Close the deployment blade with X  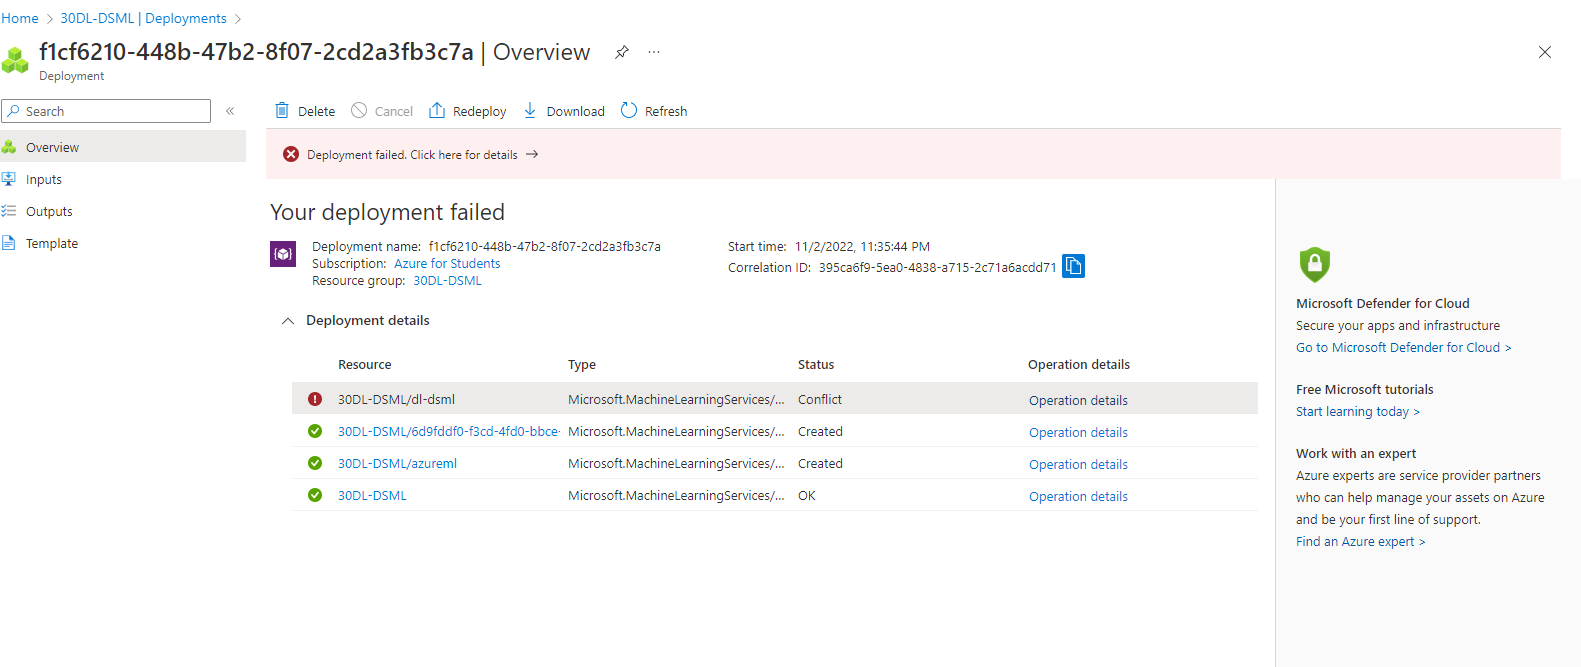click(x=1545, y=52)
